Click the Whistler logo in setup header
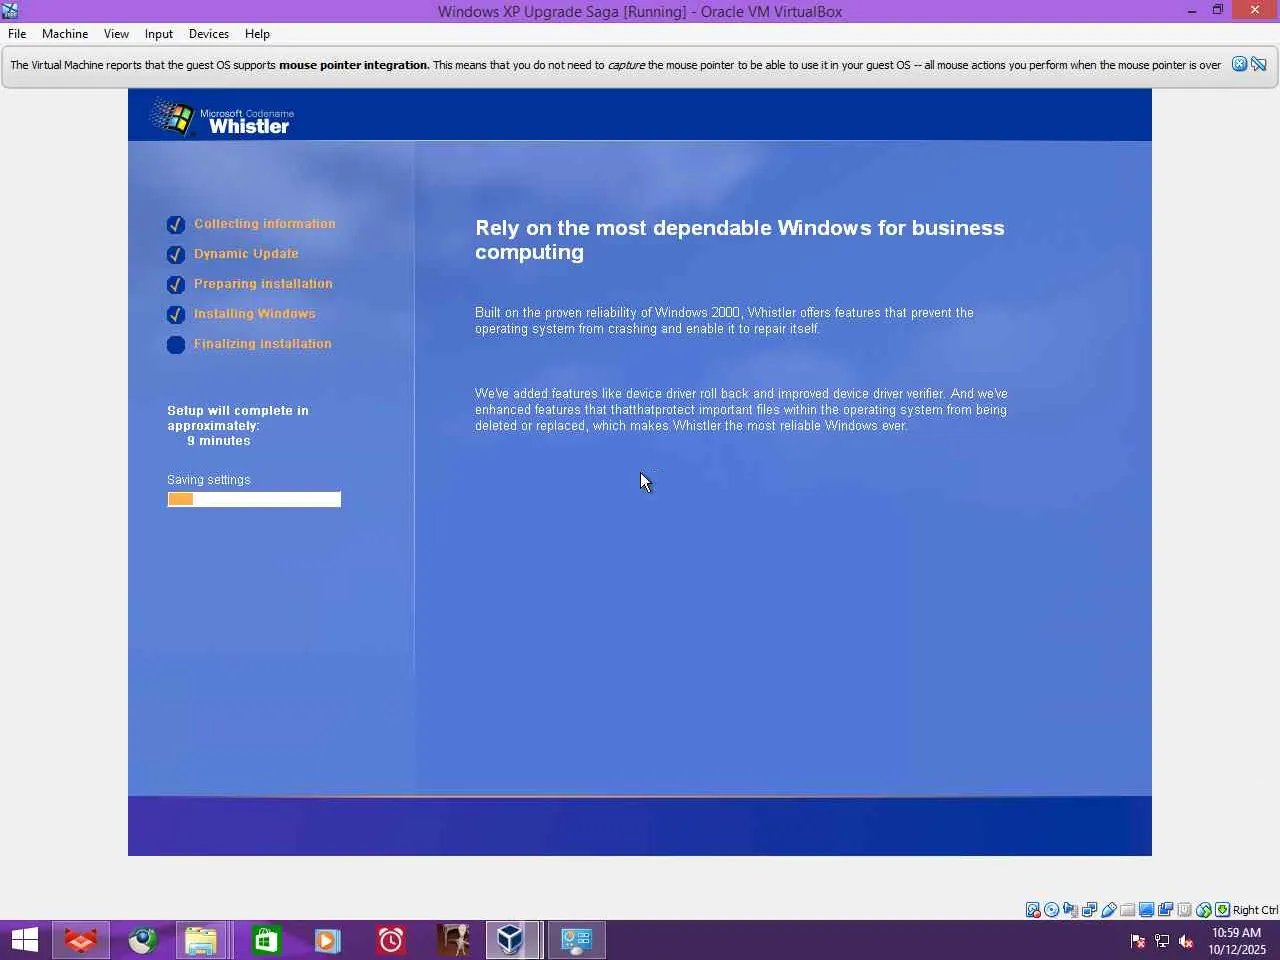Image resolution: width=1280 pixels, height=960 pixels. coord(222,118)
